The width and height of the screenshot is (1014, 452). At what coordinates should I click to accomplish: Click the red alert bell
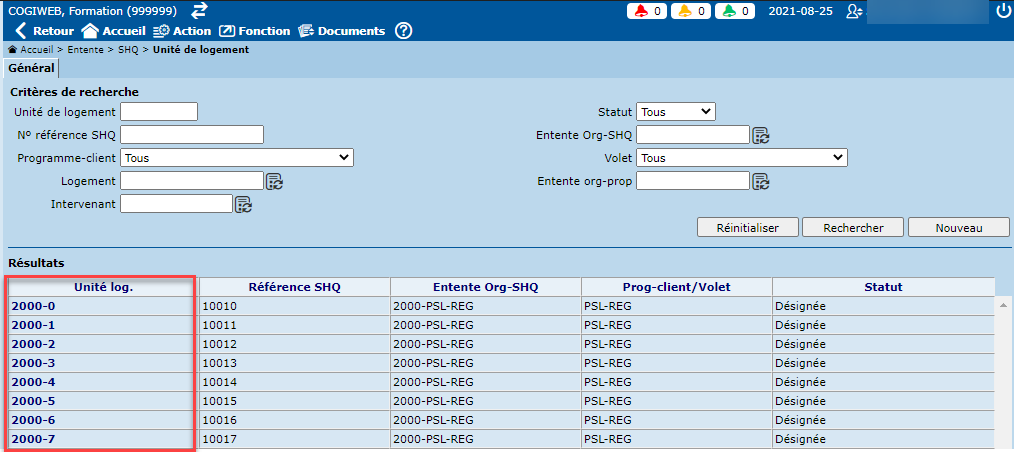coord(641,11)
